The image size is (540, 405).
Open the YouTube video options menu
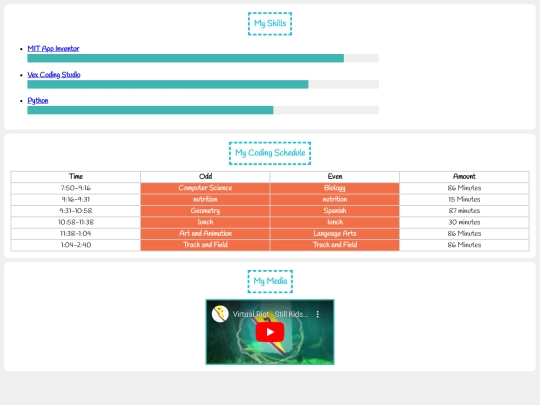pyautogui.click(x=318, y=314)
